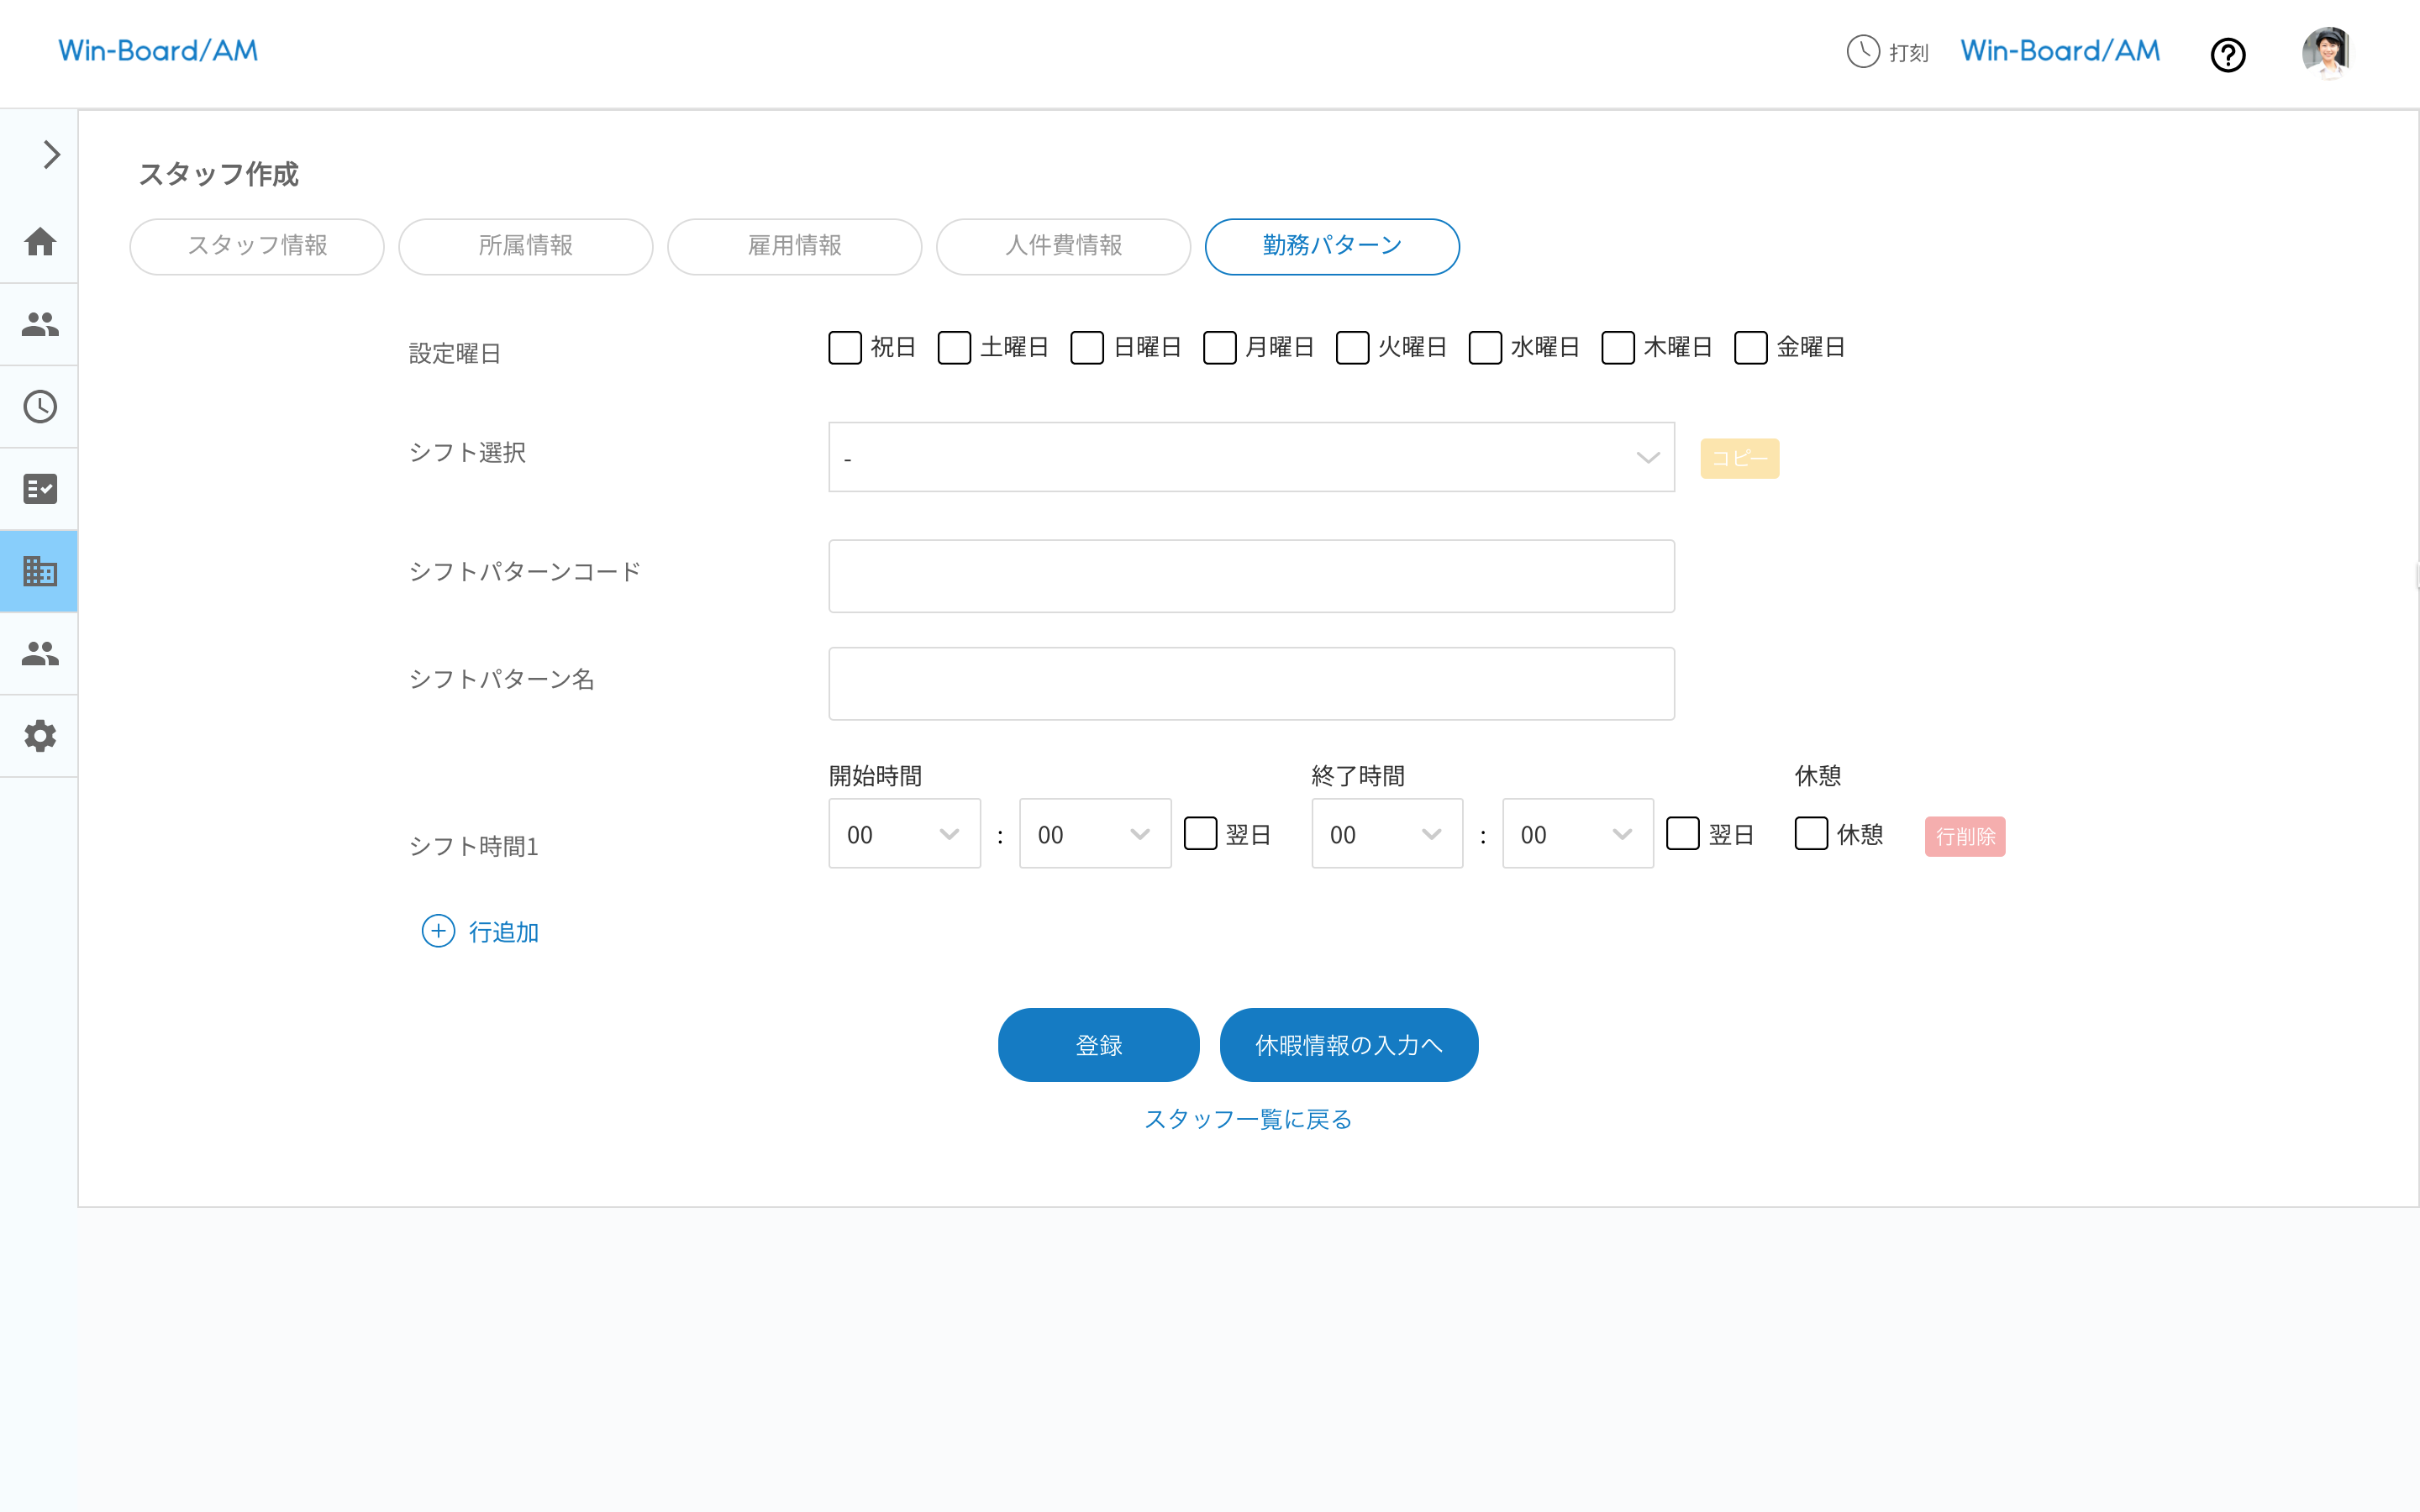Click the 登録 button
Screen dimensions: 2420x1512
pyautogui.click(x=1098, y=1045)
